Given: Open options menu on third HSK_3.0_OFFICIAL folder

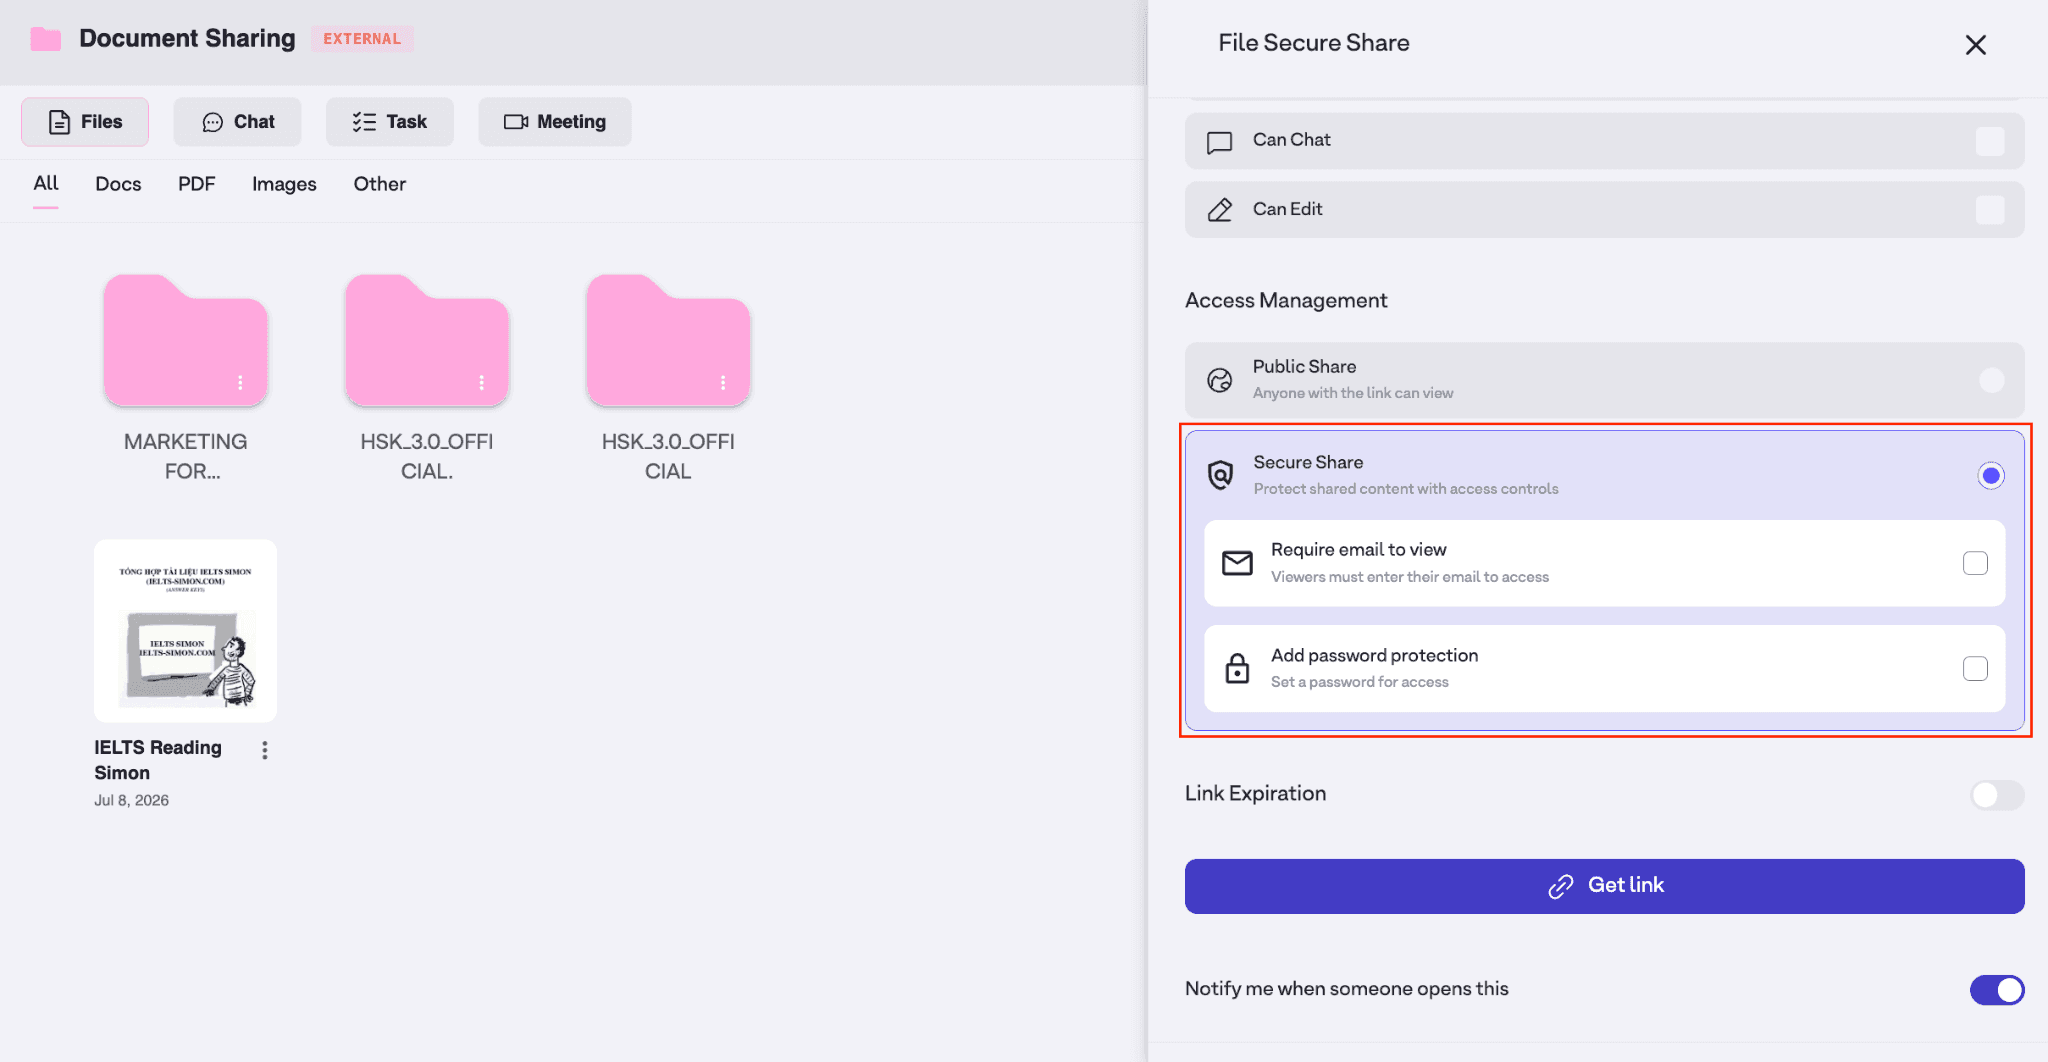Looking at the screenshot, I should (723, 383).
